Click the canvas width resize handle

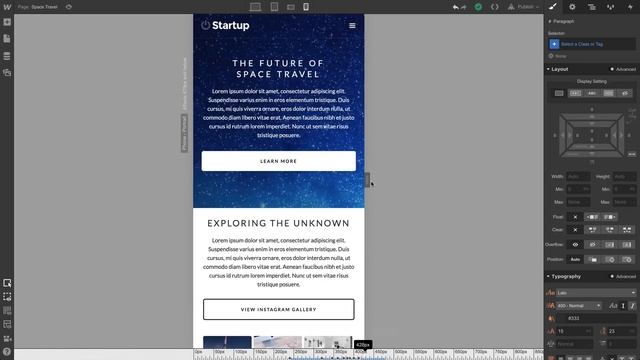(367, 180)
